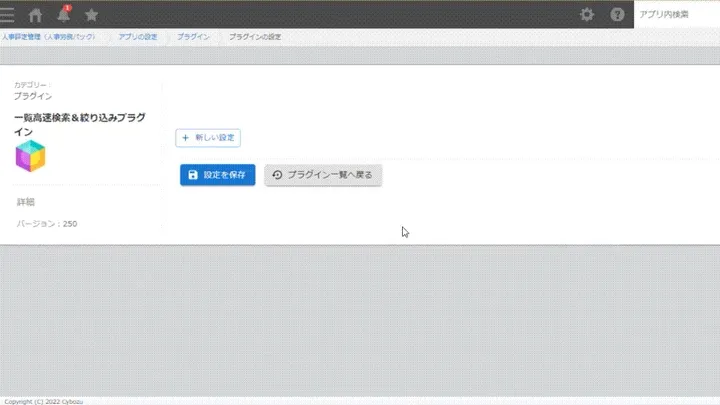Click the plugin title 一覧高速検索＆絞り込みプラグイン
Image resolution: width=720 pixels, height=405 pixels.
(x=80, y=124)
